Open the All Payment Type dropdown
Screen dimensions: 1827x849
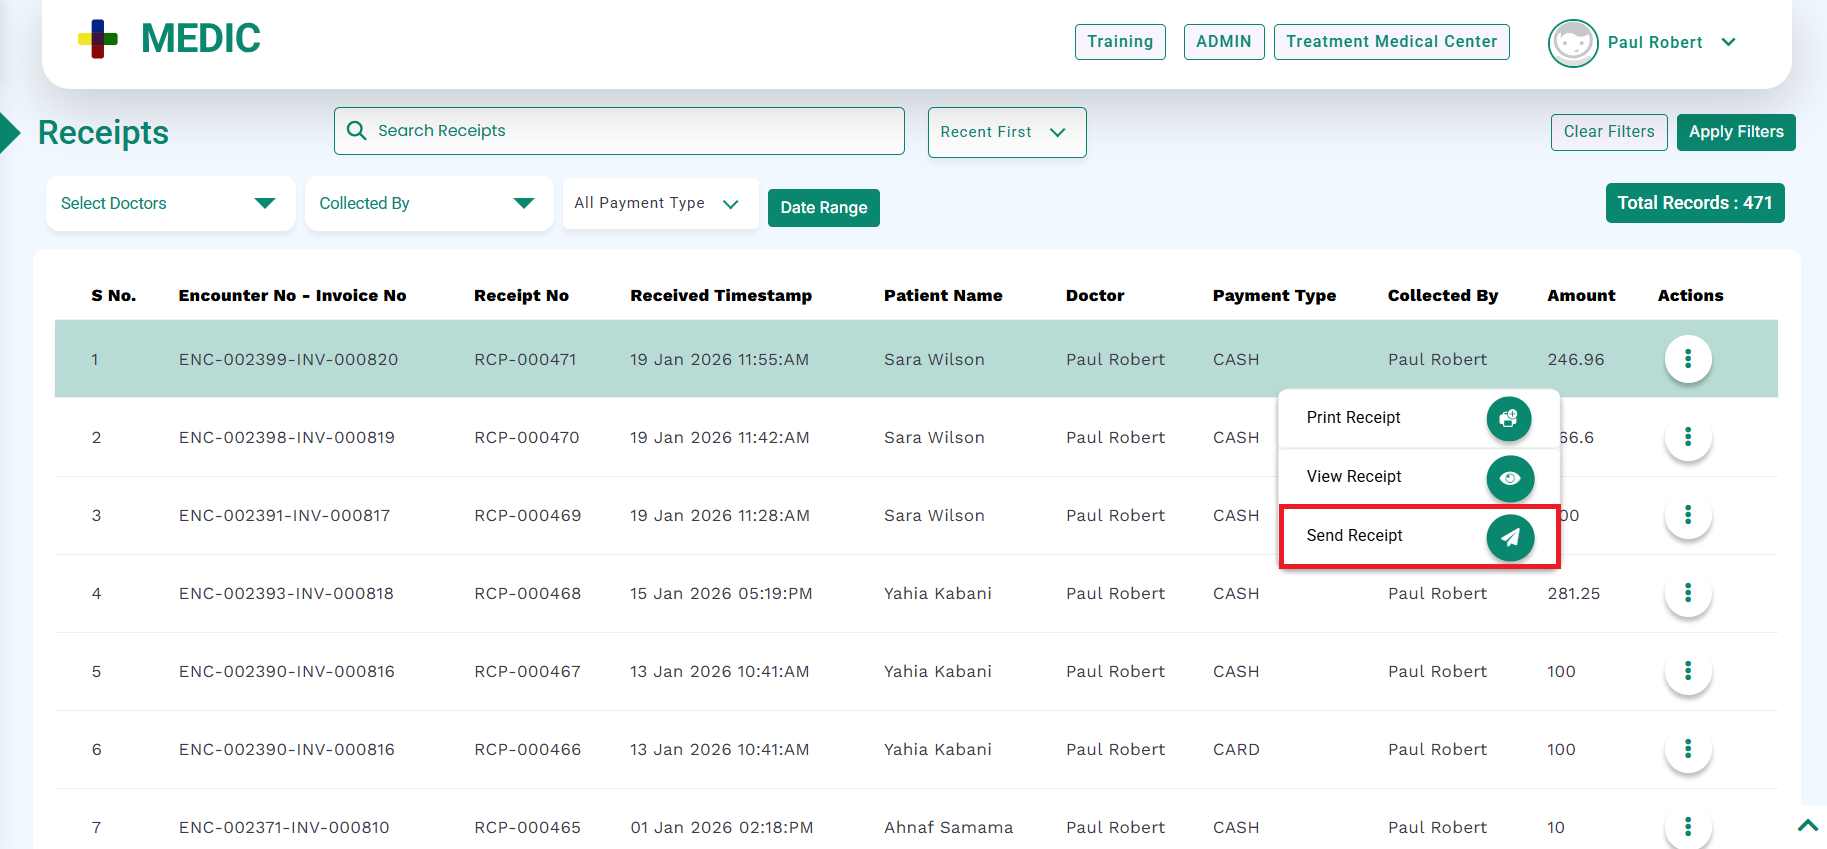659,203
